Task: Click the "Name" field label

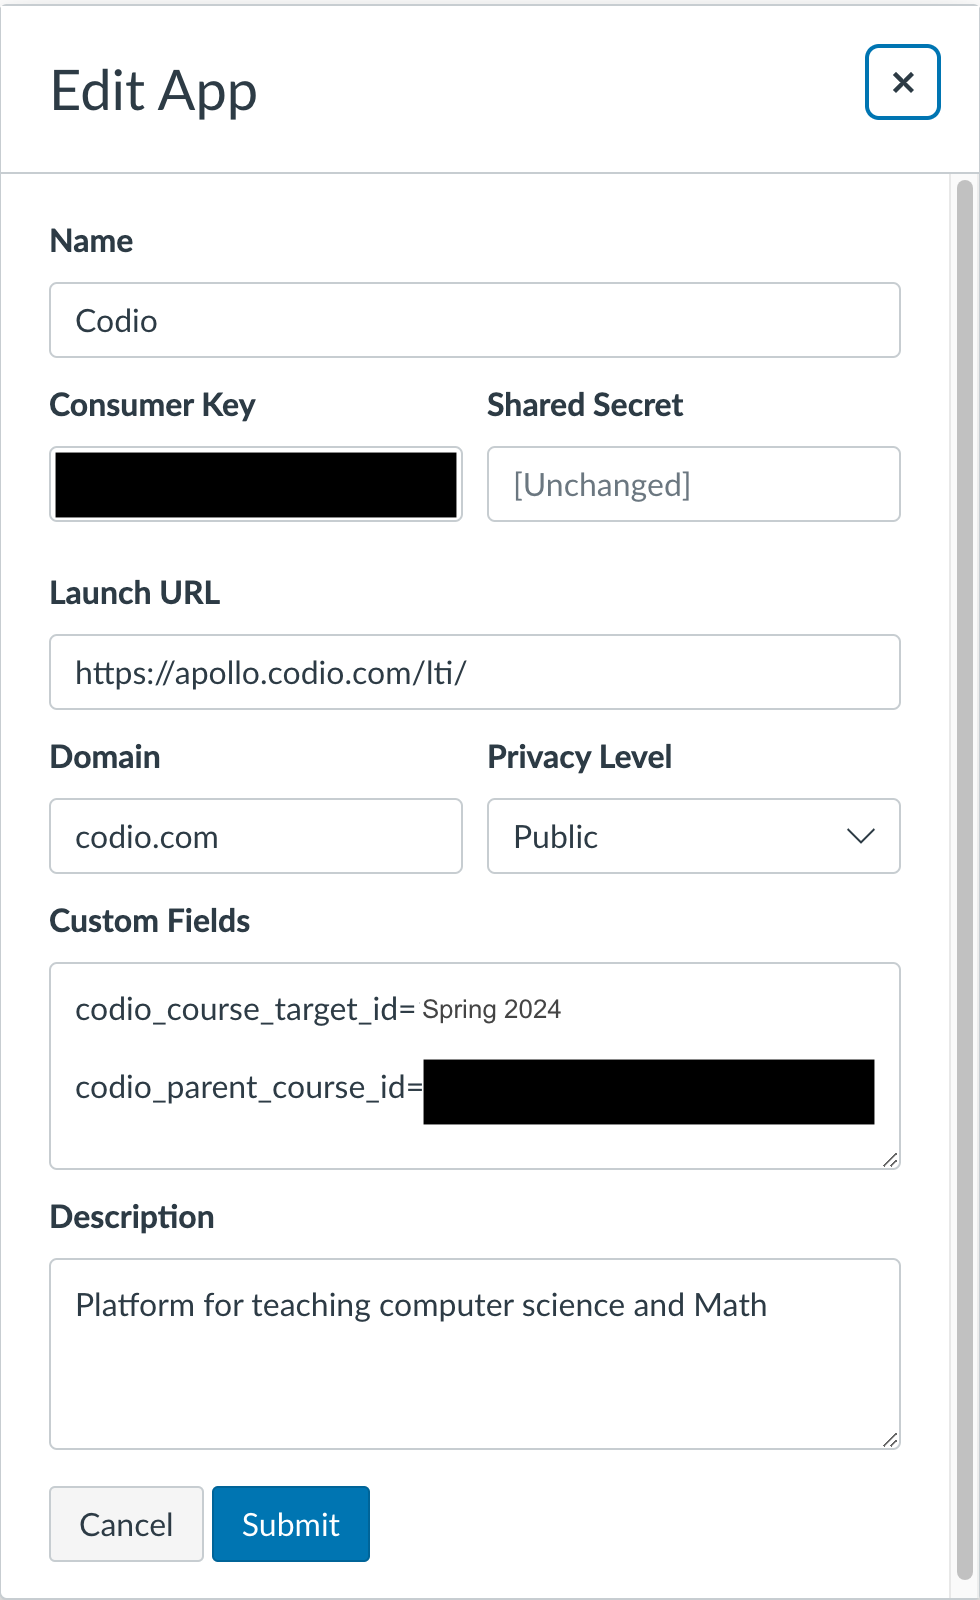Action: pyautogui.click(x=91, y=241)
